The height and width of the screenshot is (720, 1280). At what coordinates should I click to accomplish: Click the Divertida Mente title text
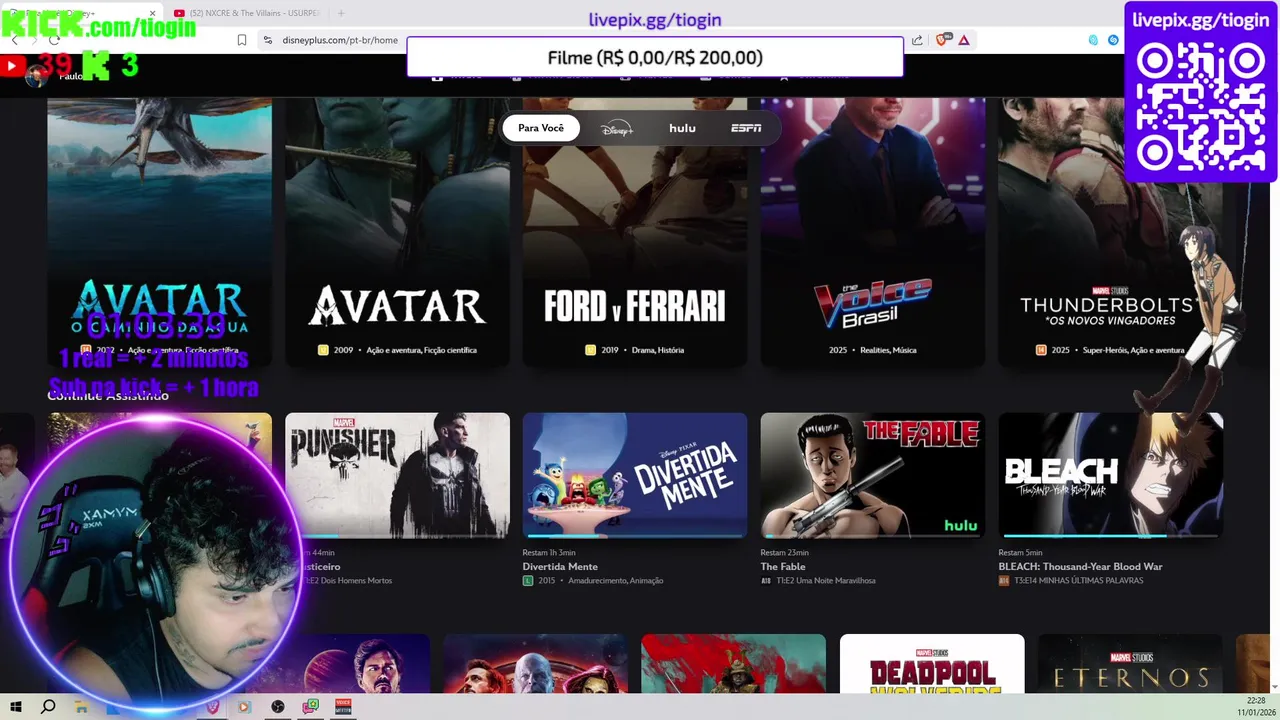(560, 567)
